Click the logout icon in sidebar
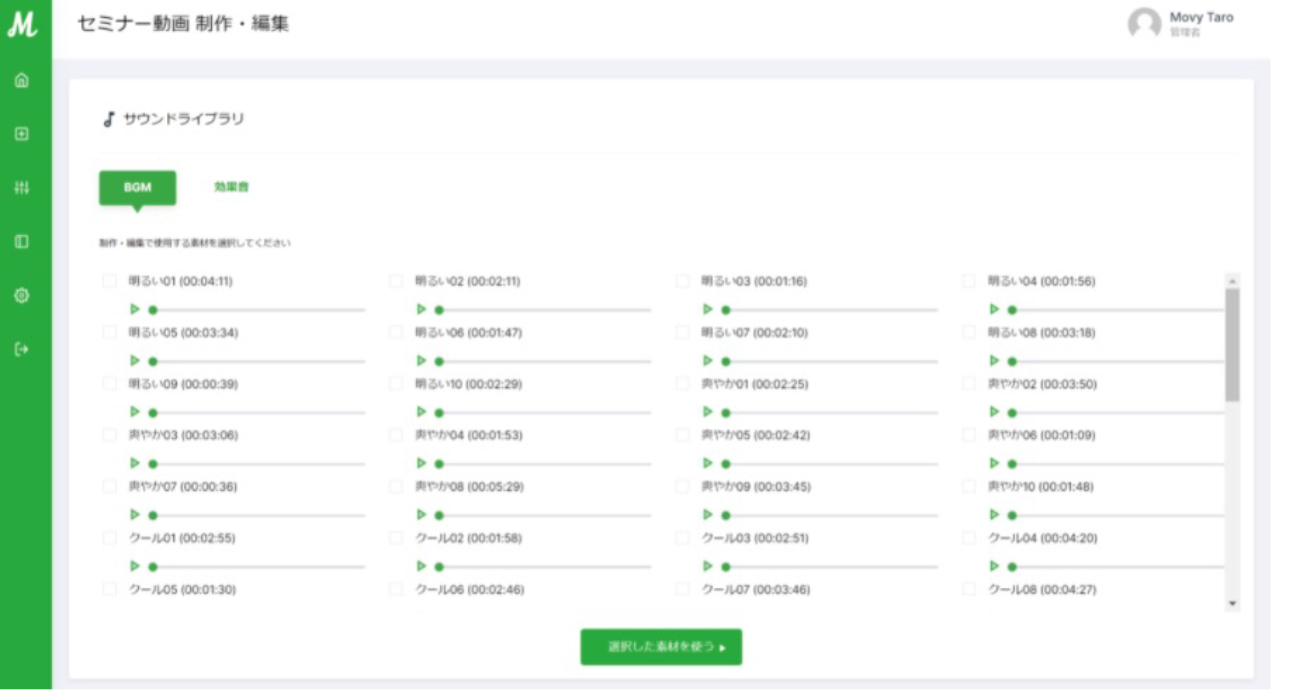The height and width of the screenshot is (690, 1302). click(22, 350)
